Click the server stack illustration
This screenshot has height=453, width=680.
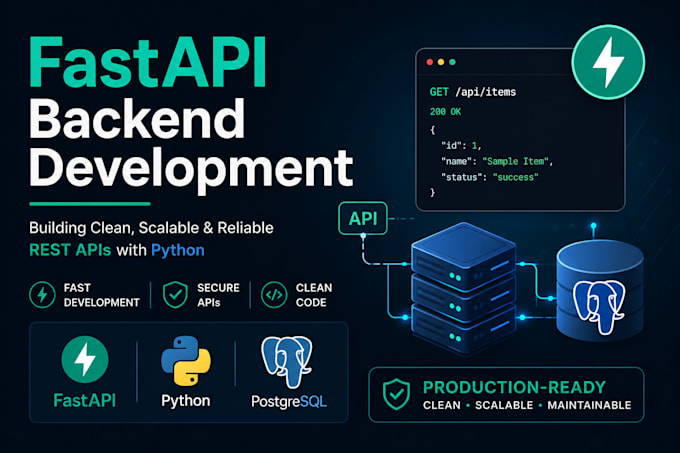tap(464, 288)
